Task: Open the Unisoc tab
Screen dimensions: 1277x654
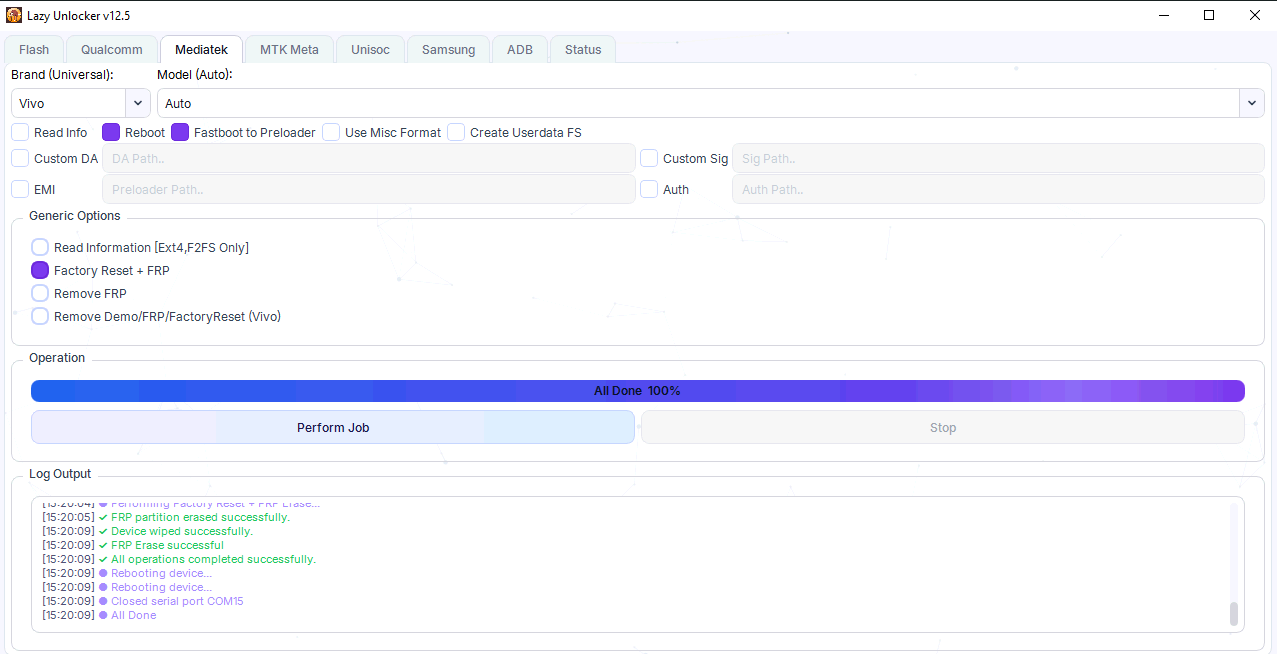Action: click(371, 49)
